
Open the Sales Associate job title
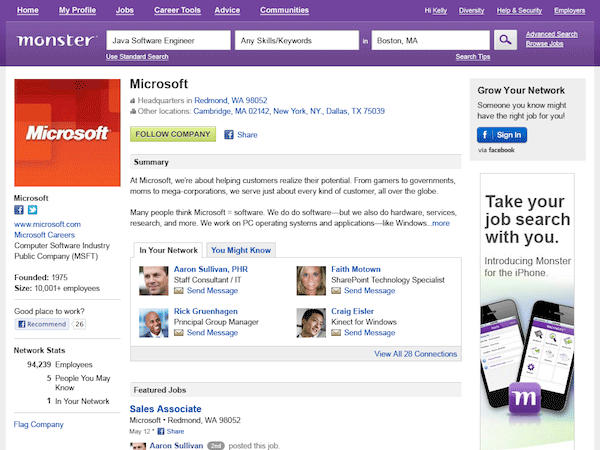(165, 409)
